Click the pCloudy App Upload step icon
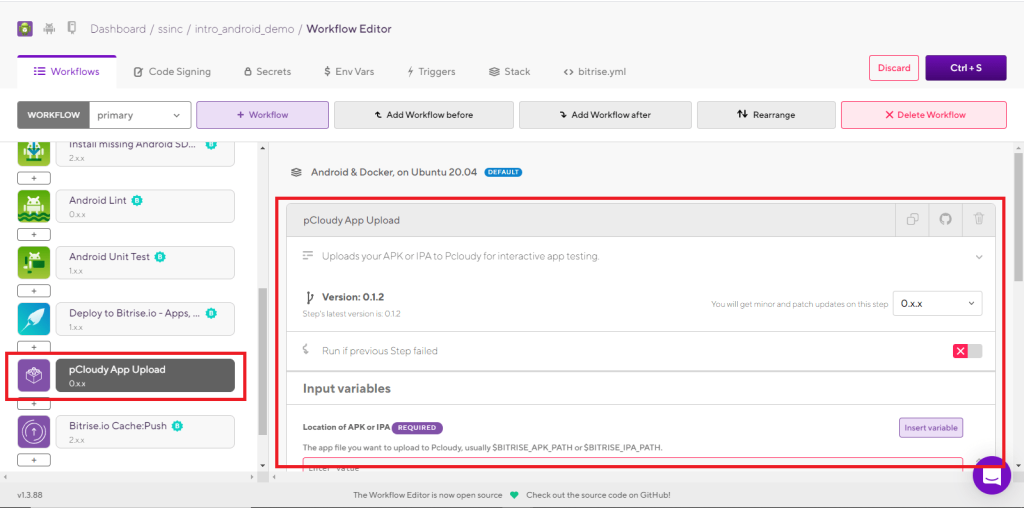This screenshot has width=1024, height=508. [34, 375]
